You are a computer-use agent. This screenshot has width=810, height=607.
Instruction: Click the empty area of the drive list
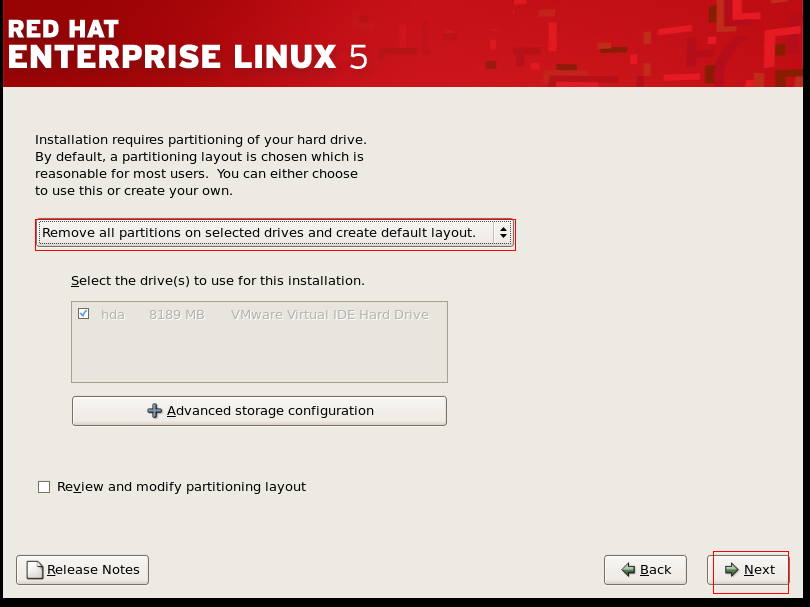coord(260,355)
